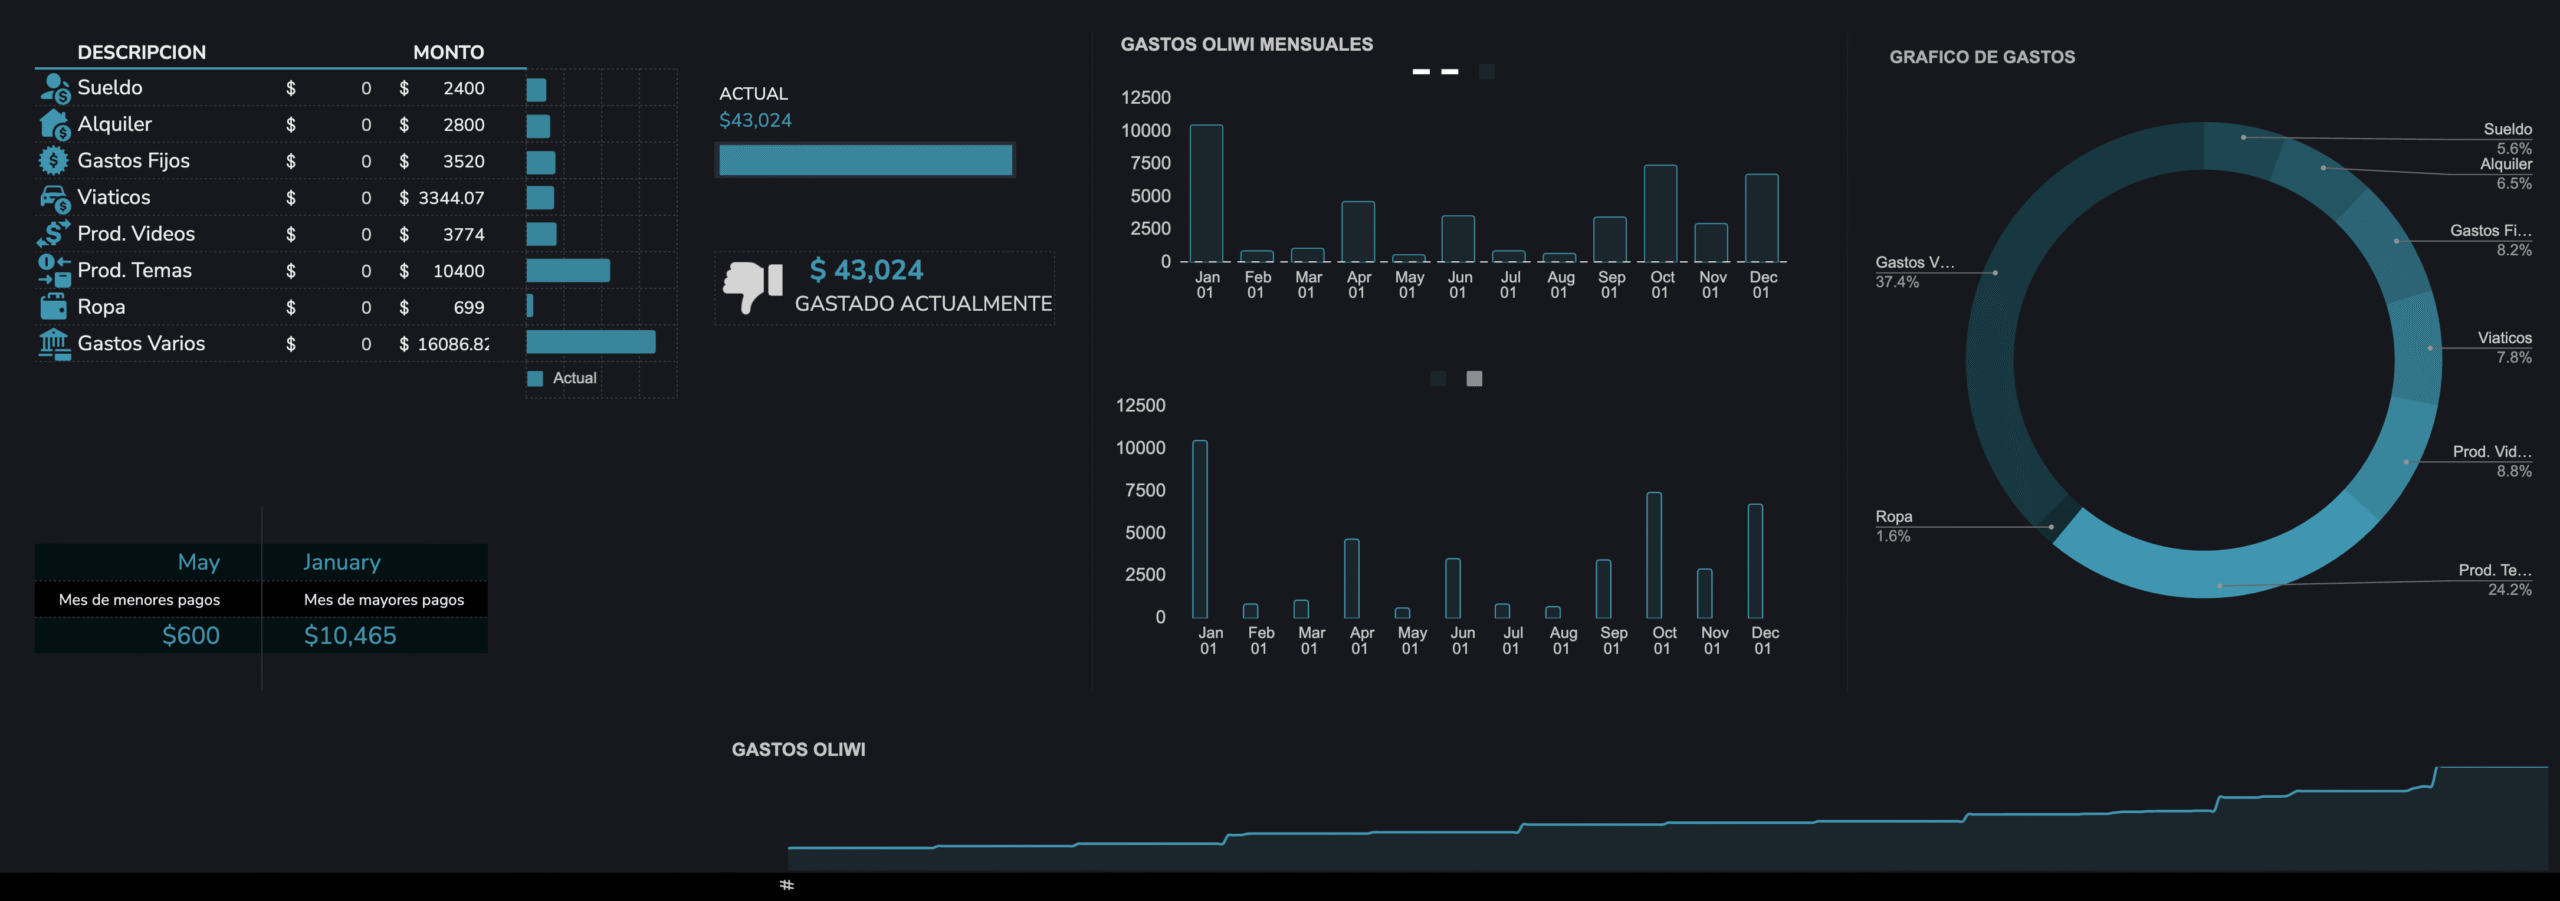The image size is (2560, 901).
Task: Click the Sueldo row person-with-coin icon
Action: pyautogui.click(x=55, y=88)
